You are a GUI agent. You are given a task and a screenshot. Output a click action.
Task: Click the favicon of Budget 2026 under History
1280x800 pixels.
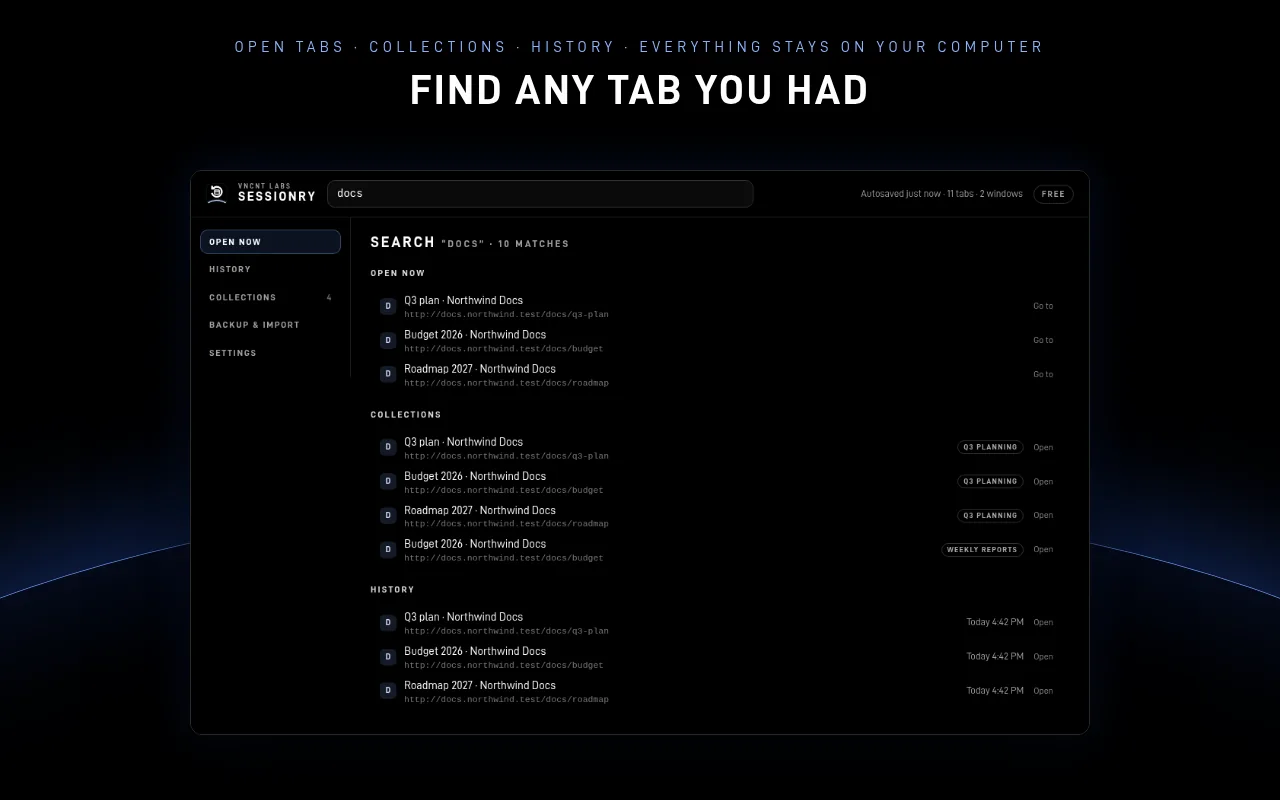[388, 656]
